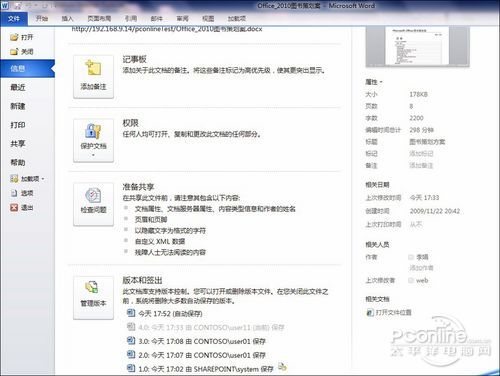
Task: Open the 文件 tab
Action: pyautogui.click(x=14, y=19)
